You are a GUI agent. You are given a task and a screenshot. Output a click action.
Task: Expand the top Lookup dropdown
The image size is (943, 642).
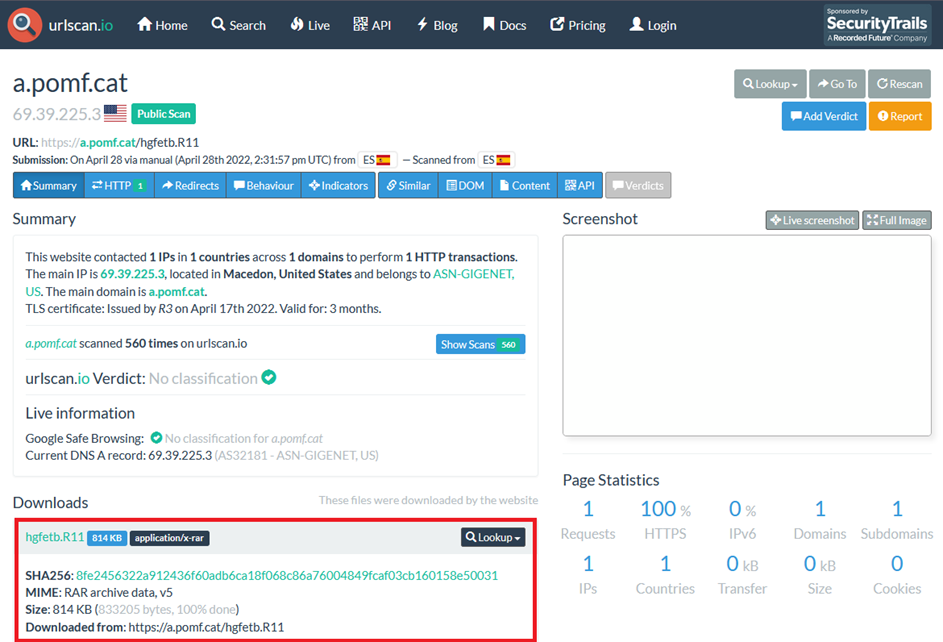(770, 84)
